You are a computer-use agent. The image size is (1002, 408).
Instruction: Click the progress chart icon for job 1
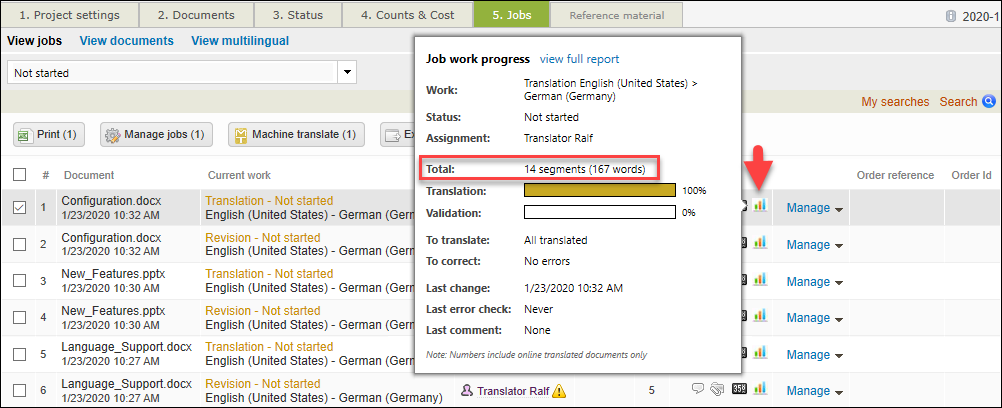[760, 205]
